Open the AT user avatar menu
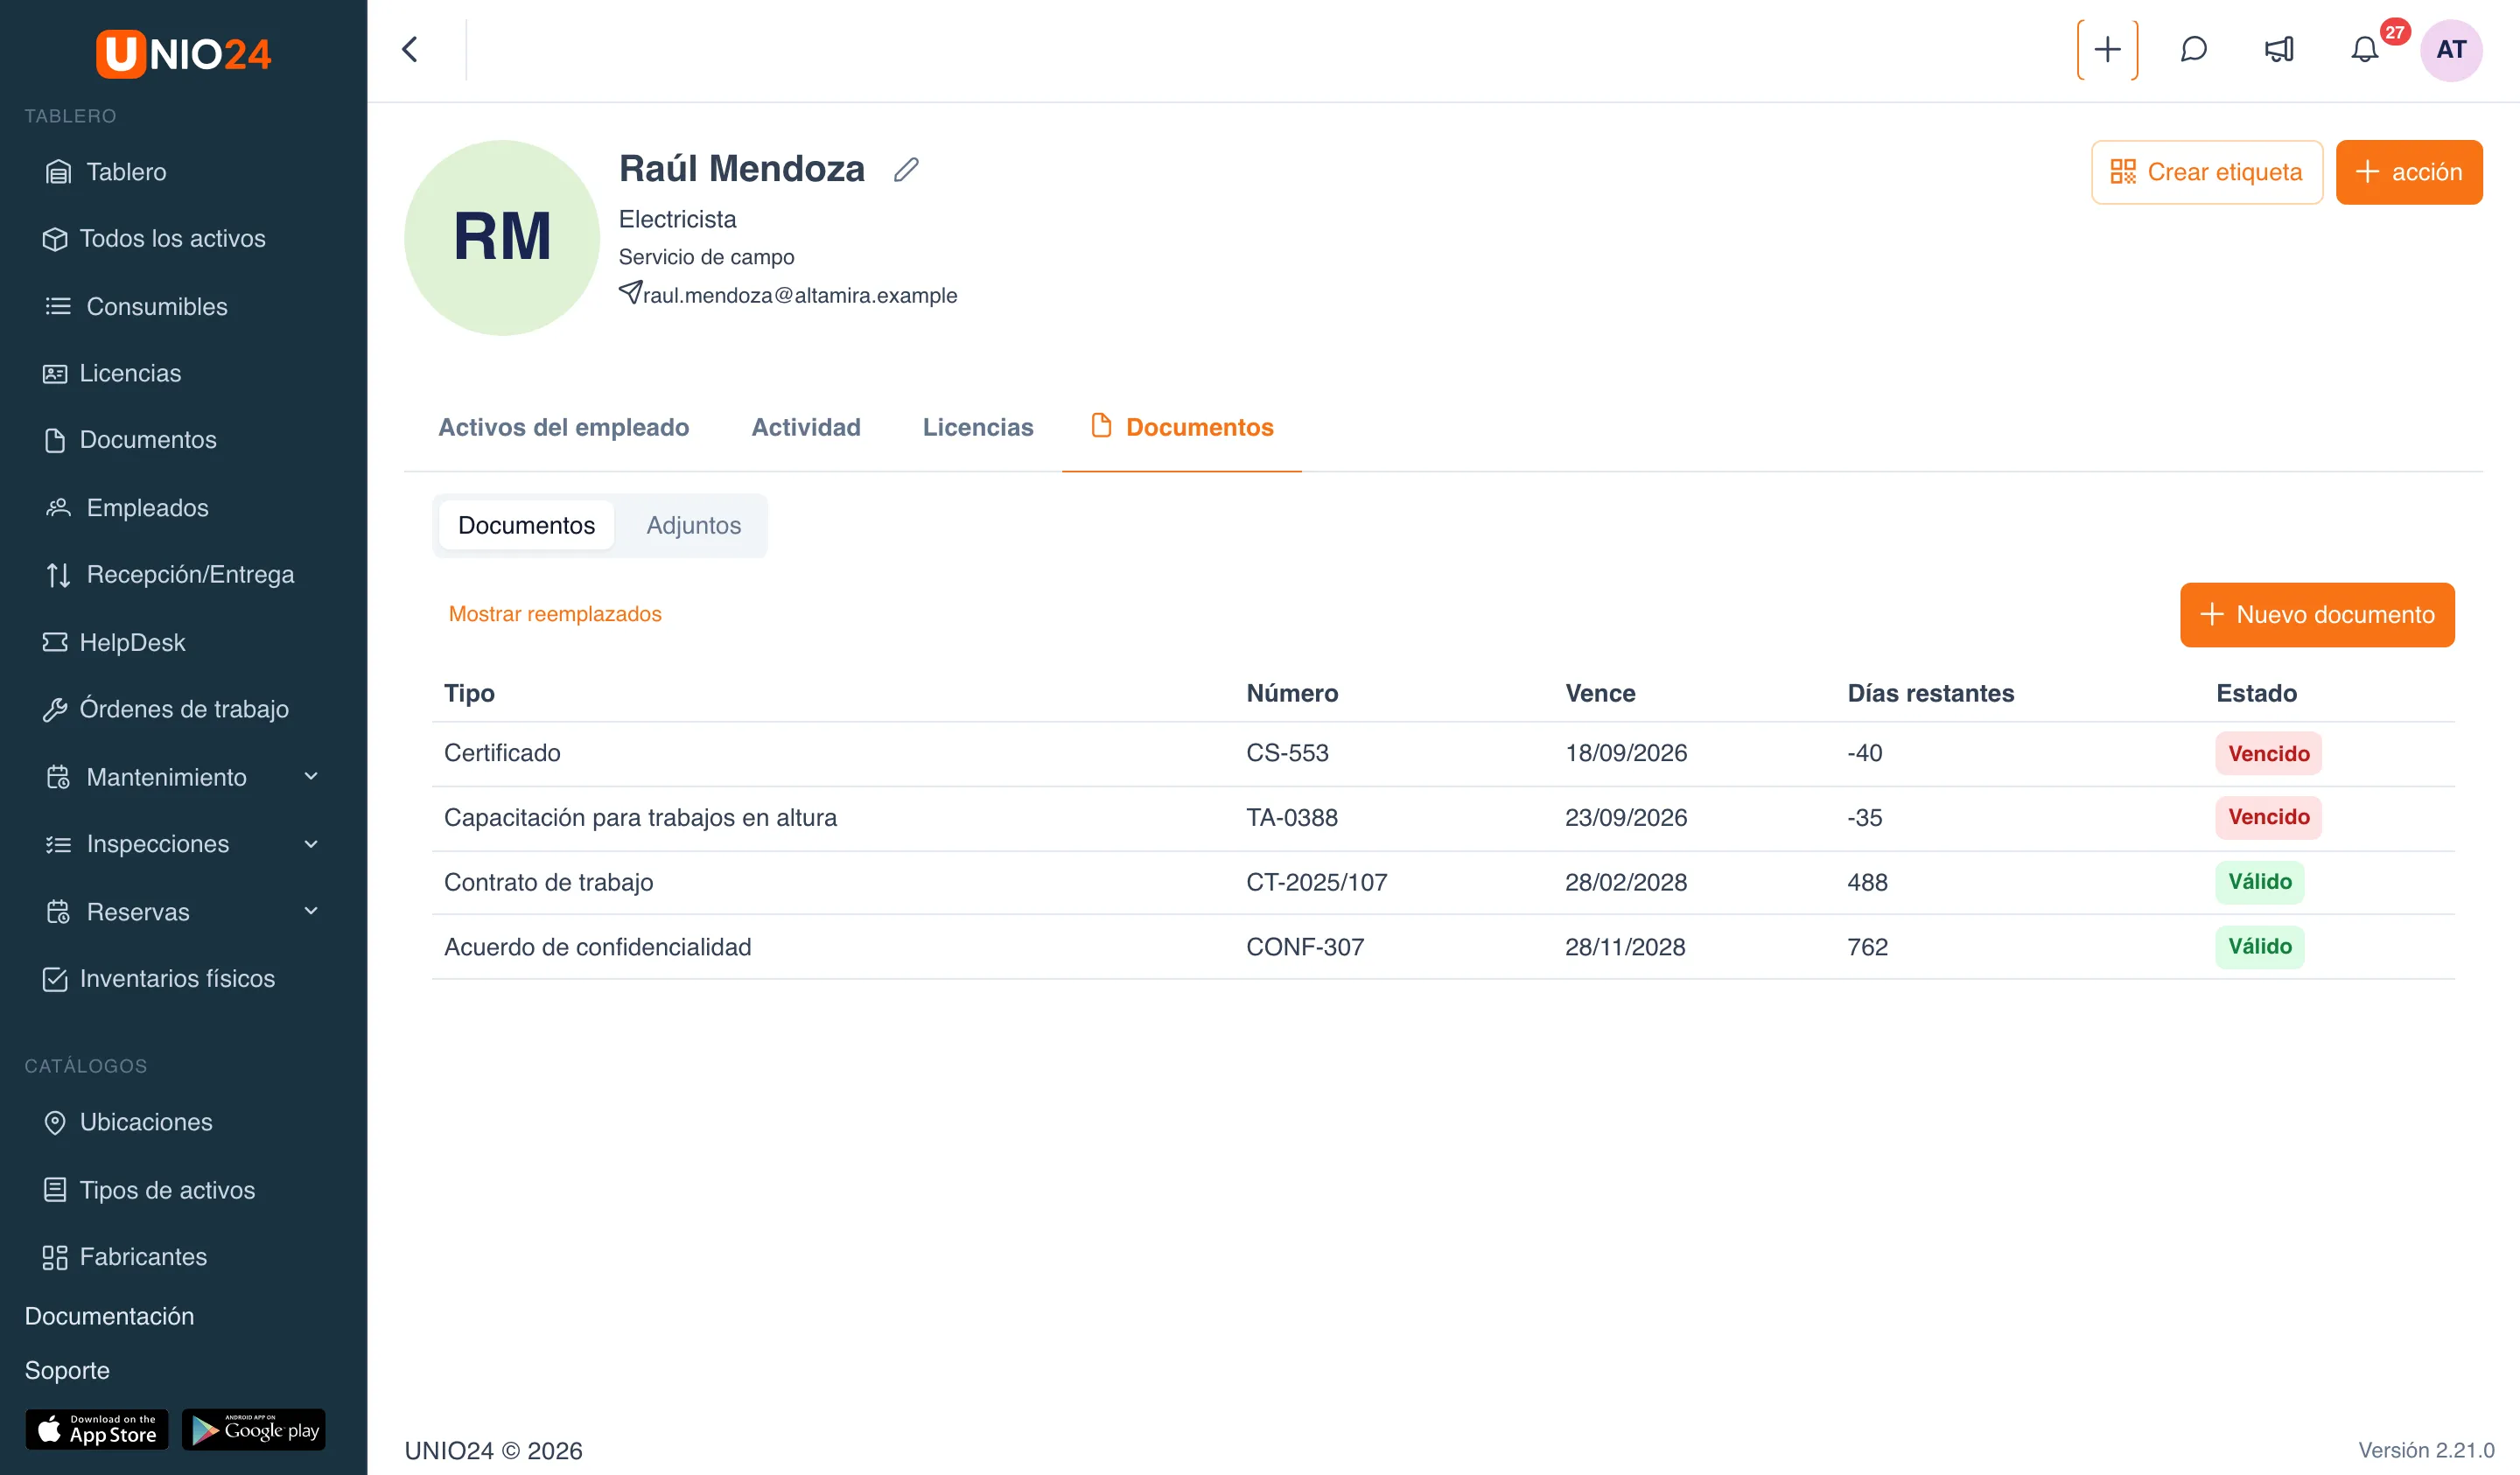2520x1475 pixels. [x=2450, y=49]
